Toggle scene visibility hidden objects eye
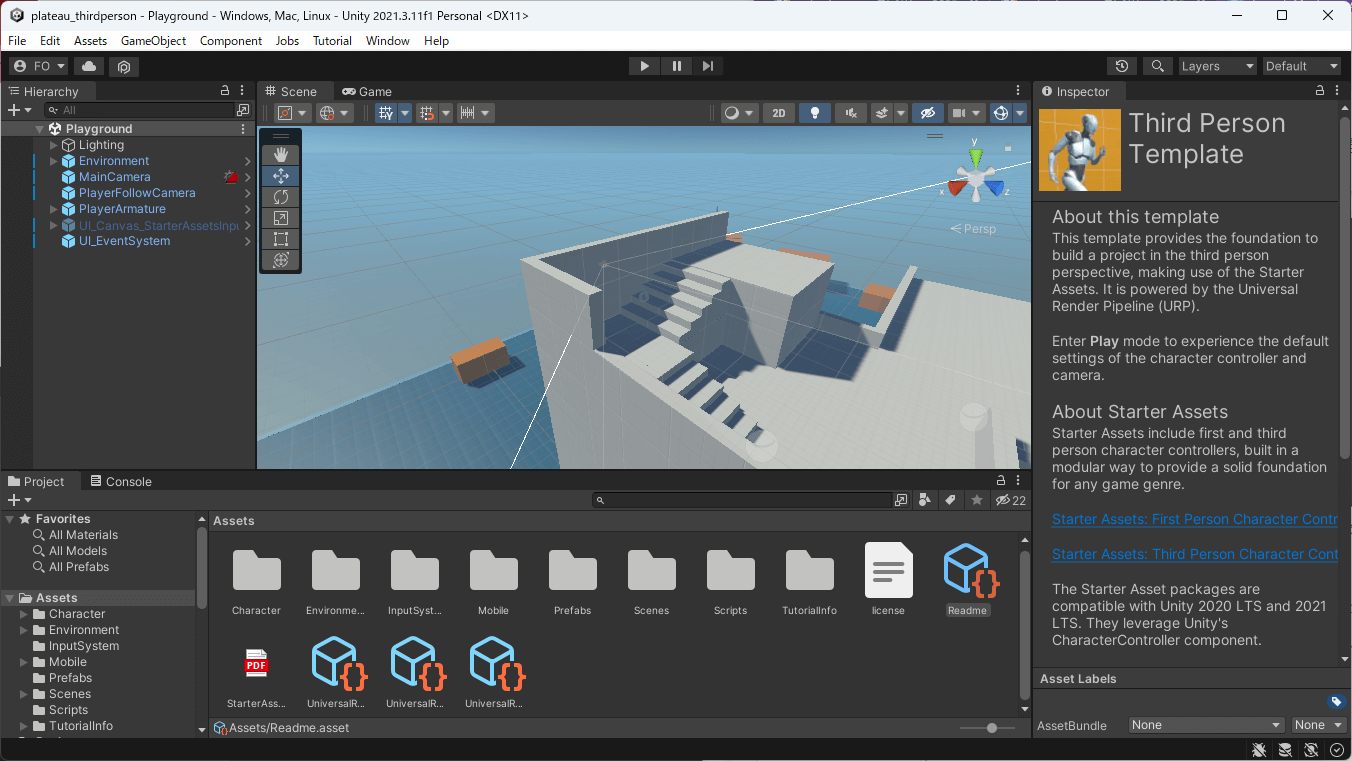Viewport: 1352px width, 761px height. (927, 113)
